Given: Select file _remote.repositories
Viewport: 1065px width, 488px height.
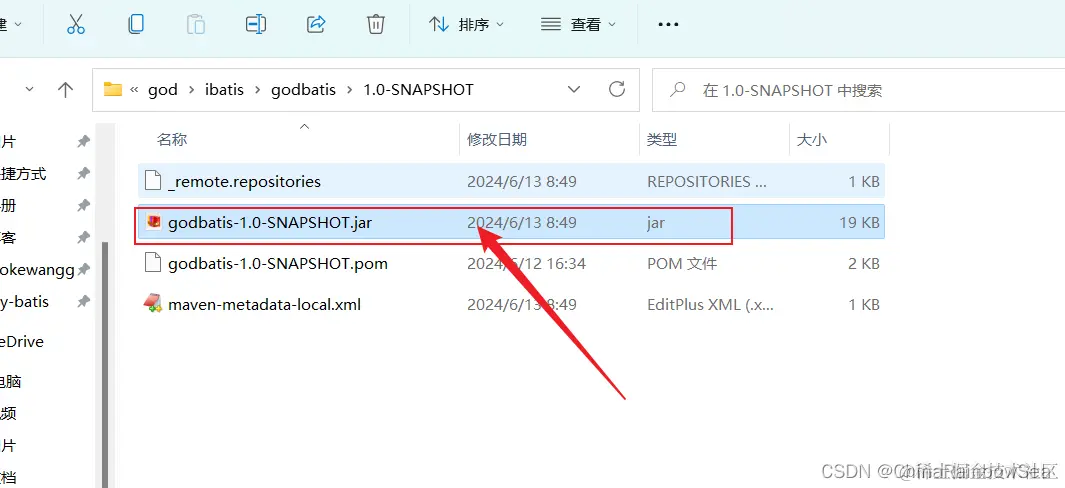Looking at the screenshot, I should pos(511,181).
